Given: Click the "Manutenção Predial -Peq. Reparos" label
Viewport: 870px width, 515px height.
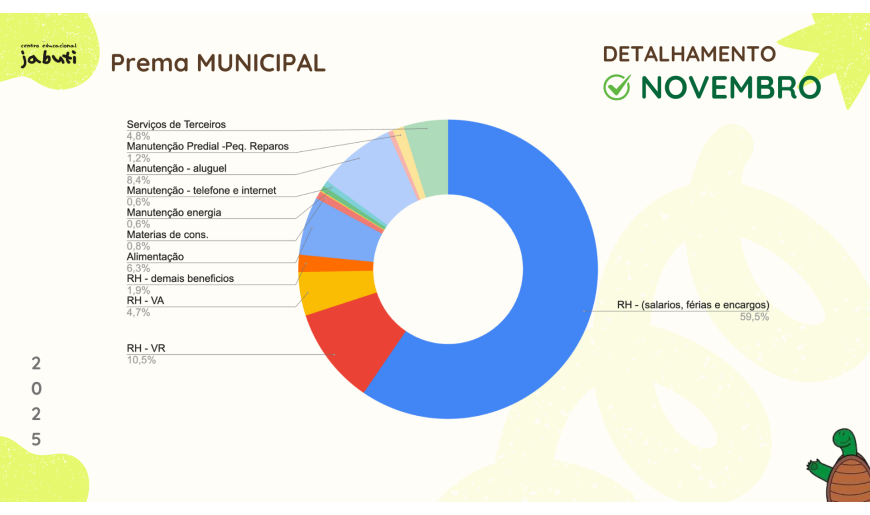Looking at the screenshot, I should (x=207, y=146).
